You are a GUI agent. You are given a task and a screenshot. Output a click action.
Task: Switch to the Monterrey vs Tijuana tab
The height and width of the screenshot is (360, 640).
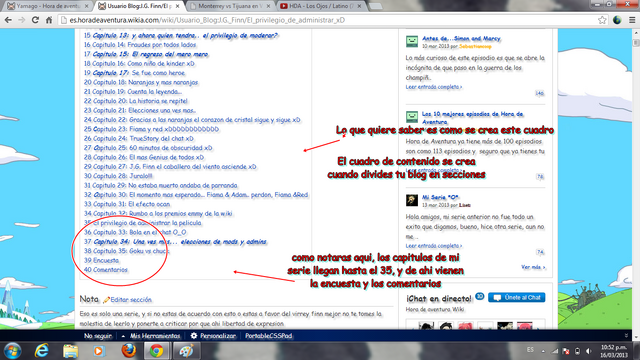(x=229, y=6)
